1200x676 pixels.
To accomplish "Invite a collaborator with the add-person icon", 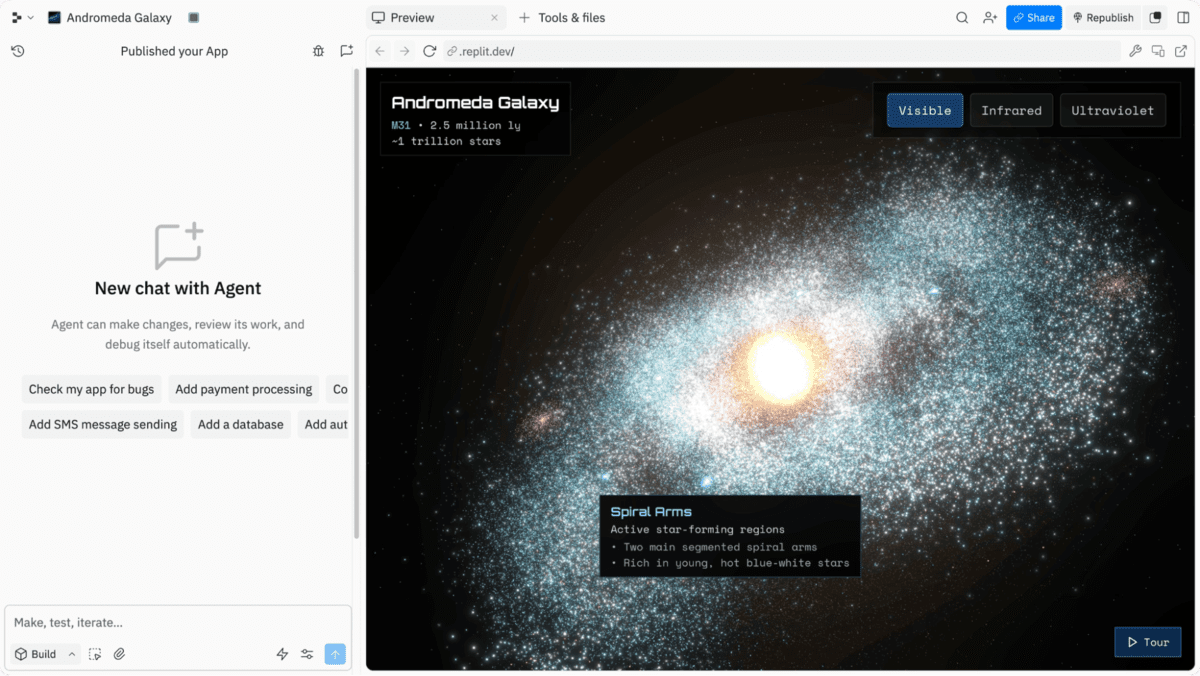I will [989, 17].
